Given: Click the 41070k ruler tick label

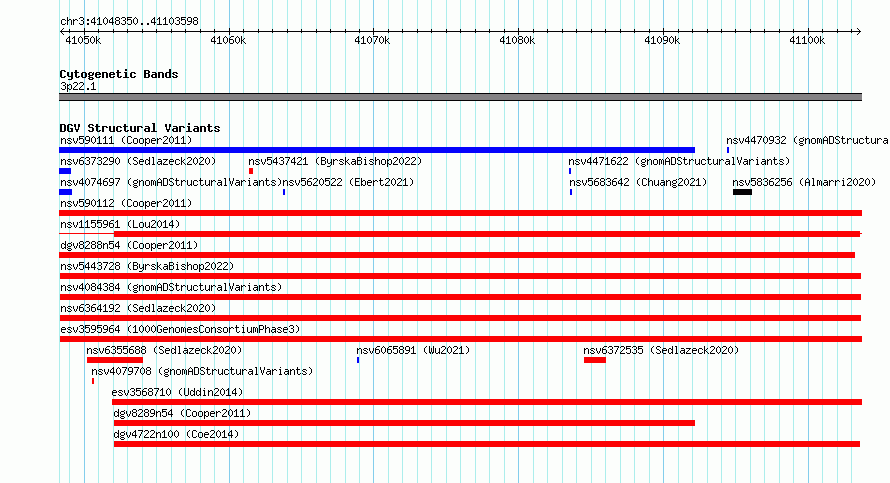Looking at the screenshot, I should pos(372,40).
